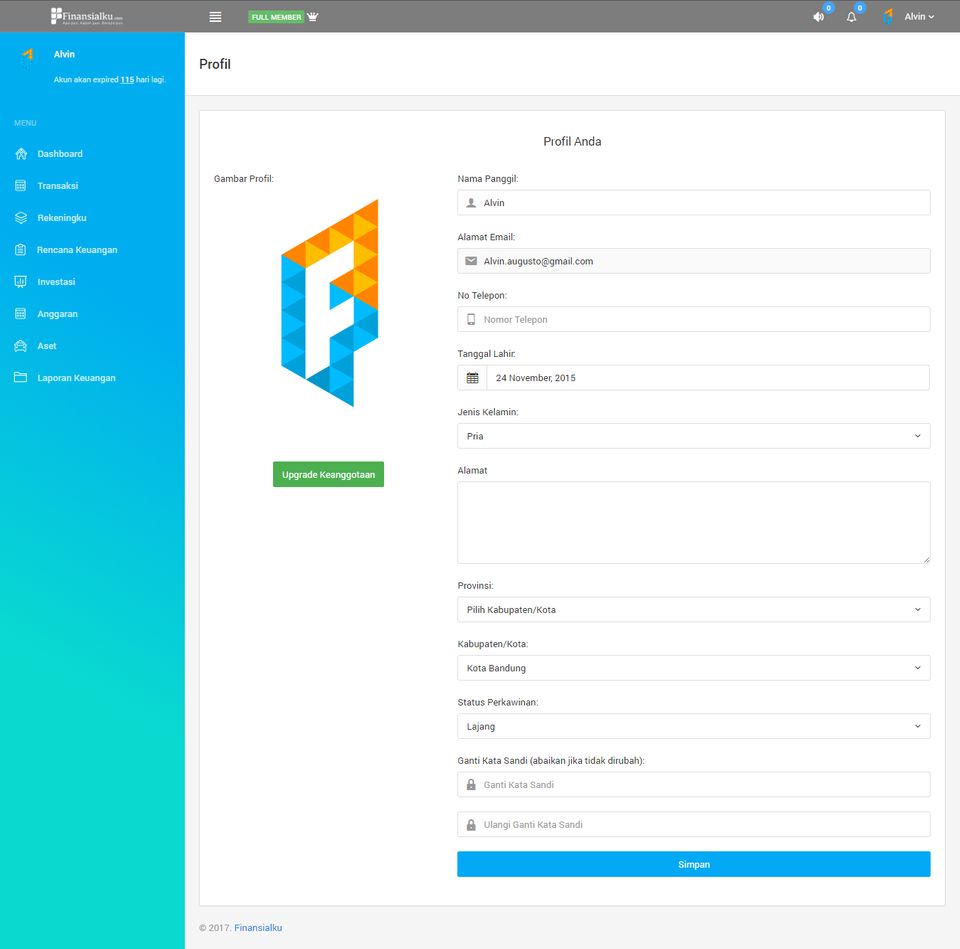Click the Alamat text area
This screenshot has height=949, width=960.
point(694,522)
